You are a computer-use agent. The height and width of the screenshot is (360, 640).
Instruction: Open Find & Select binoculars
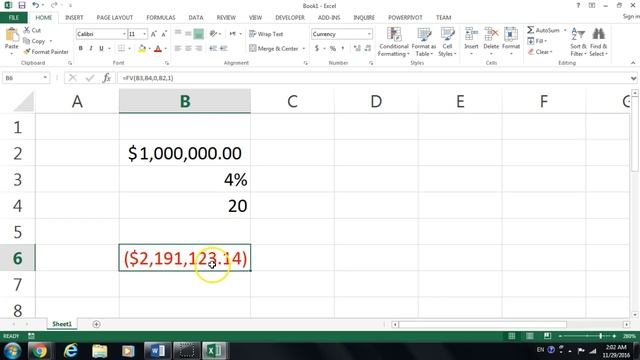598,42
